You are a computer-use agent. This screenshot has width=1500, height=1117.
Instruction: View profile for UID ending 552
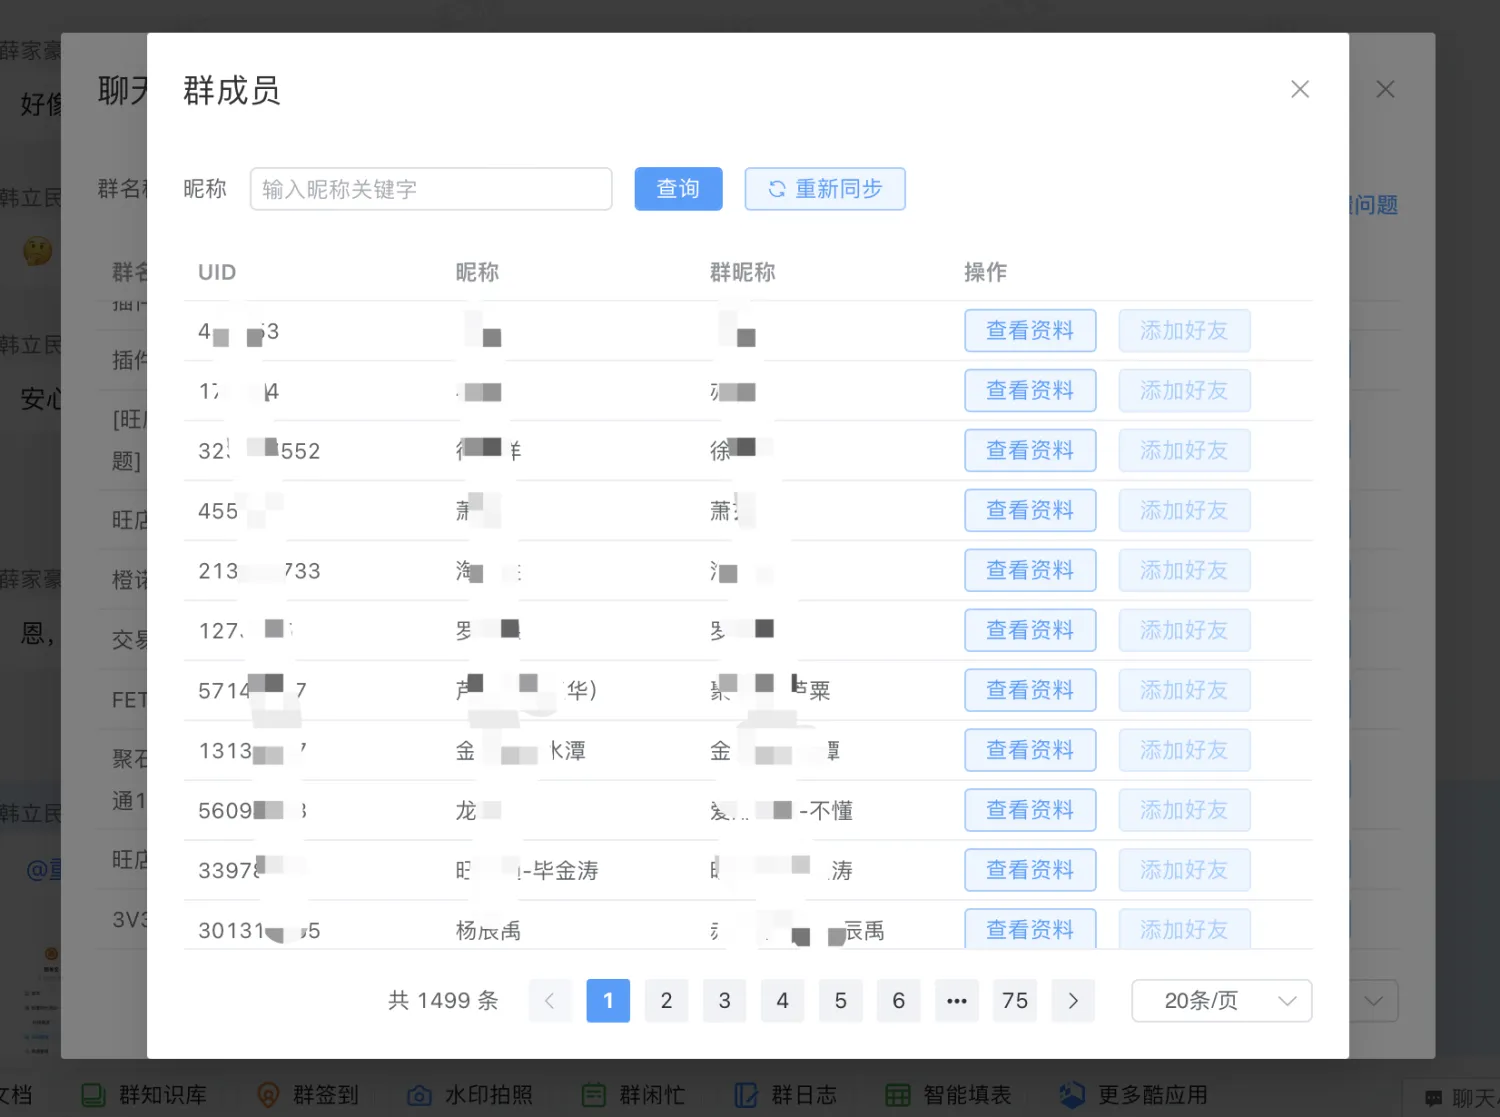point(1030,450)
